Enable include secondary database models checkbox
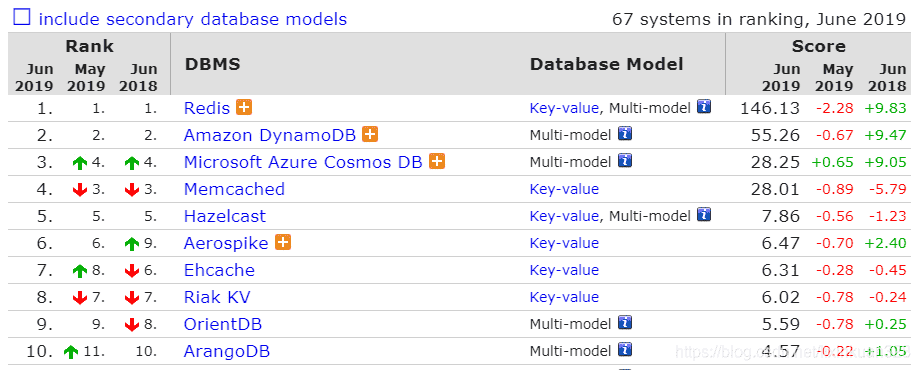 (x=22, y=18)
